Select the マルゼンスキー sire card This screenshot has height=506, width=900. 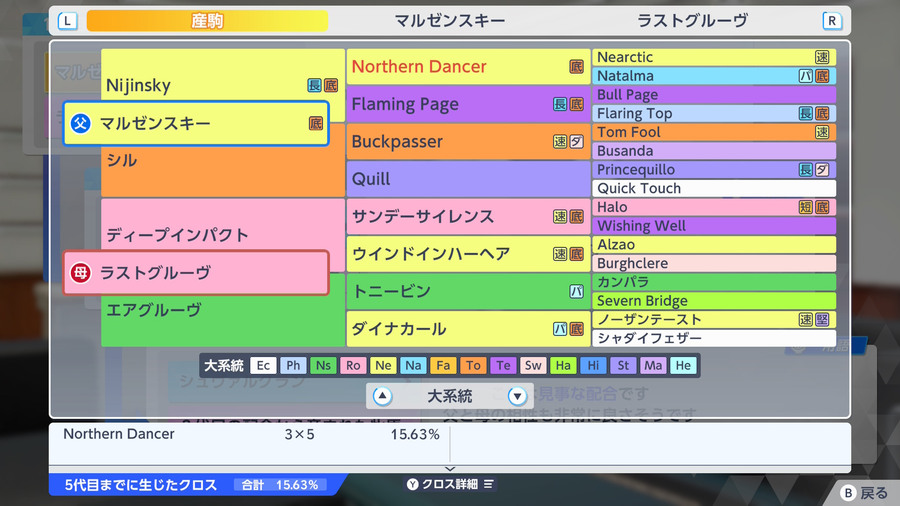tap(196, 123)
